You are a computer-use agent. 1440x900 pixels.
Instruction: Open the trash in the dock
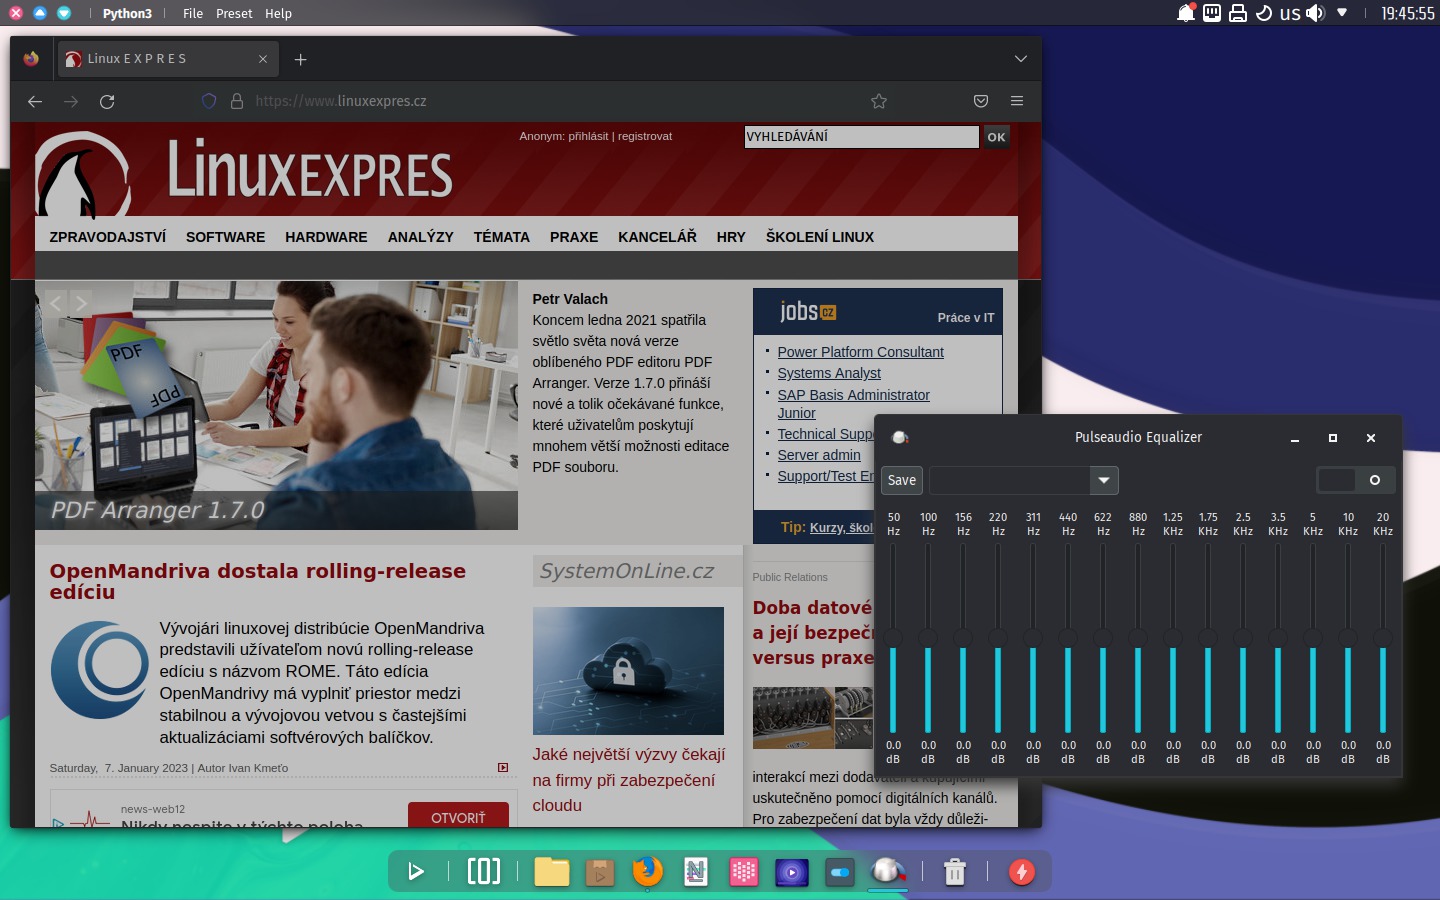coord(955,872)
